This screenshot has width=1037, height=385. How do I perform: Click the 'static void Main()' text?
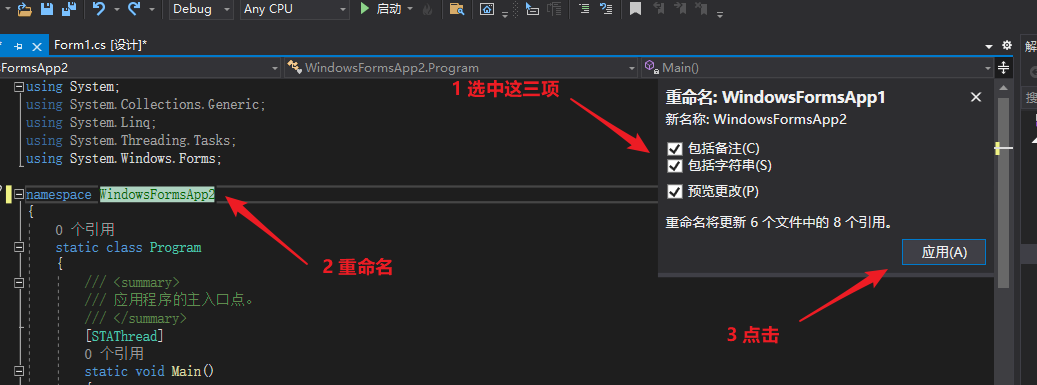(x=149, y=371)
